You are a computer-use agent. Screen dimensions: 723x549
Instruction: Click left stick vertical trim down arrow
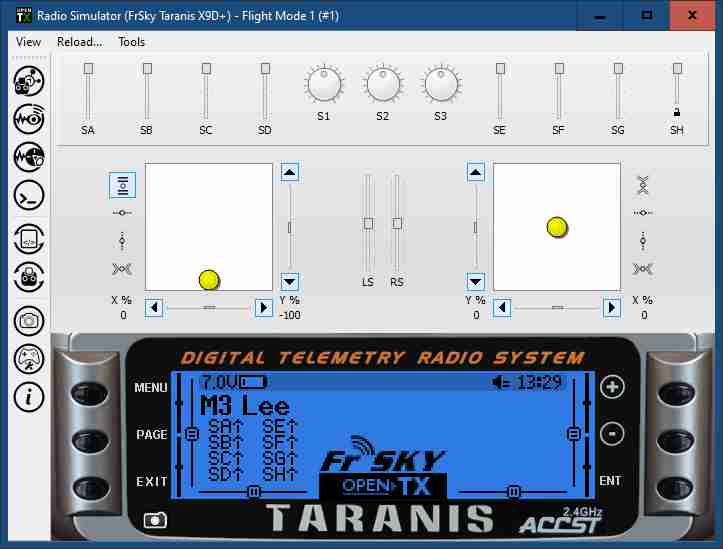pyautogui.click(x=290, y=281)
